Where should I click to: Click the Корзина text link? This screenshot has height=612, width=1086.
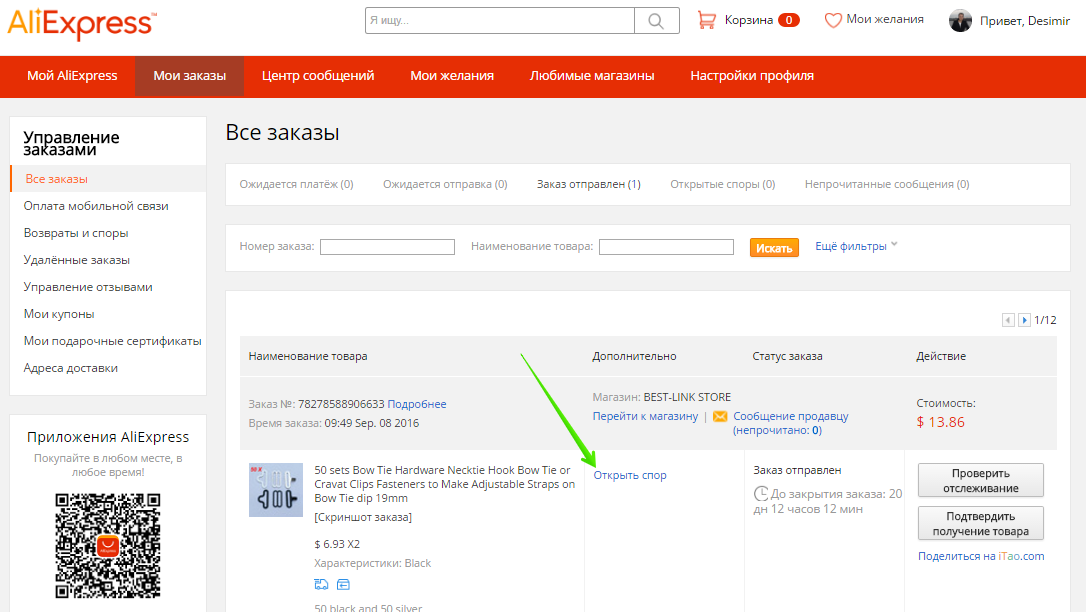(749, 20)
